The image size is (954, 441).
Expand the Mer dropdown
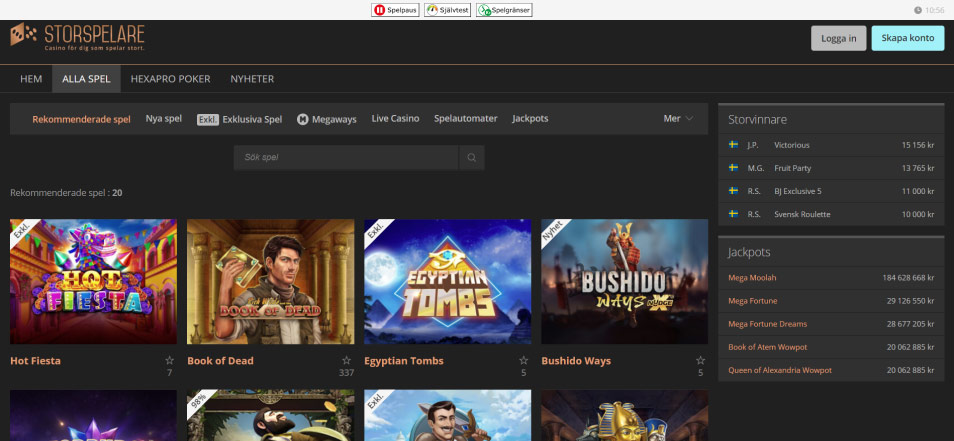pos(678,119)
